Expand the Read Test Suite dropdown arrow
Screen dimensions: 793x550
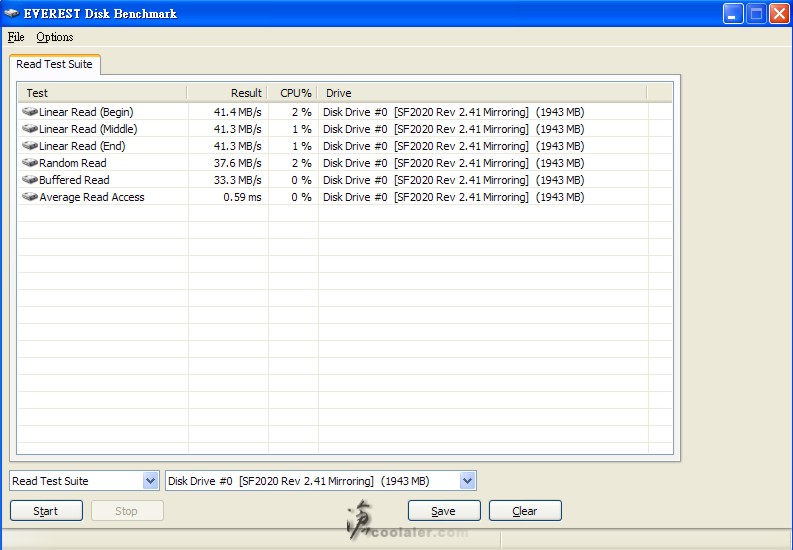click(x=150, y=480)
